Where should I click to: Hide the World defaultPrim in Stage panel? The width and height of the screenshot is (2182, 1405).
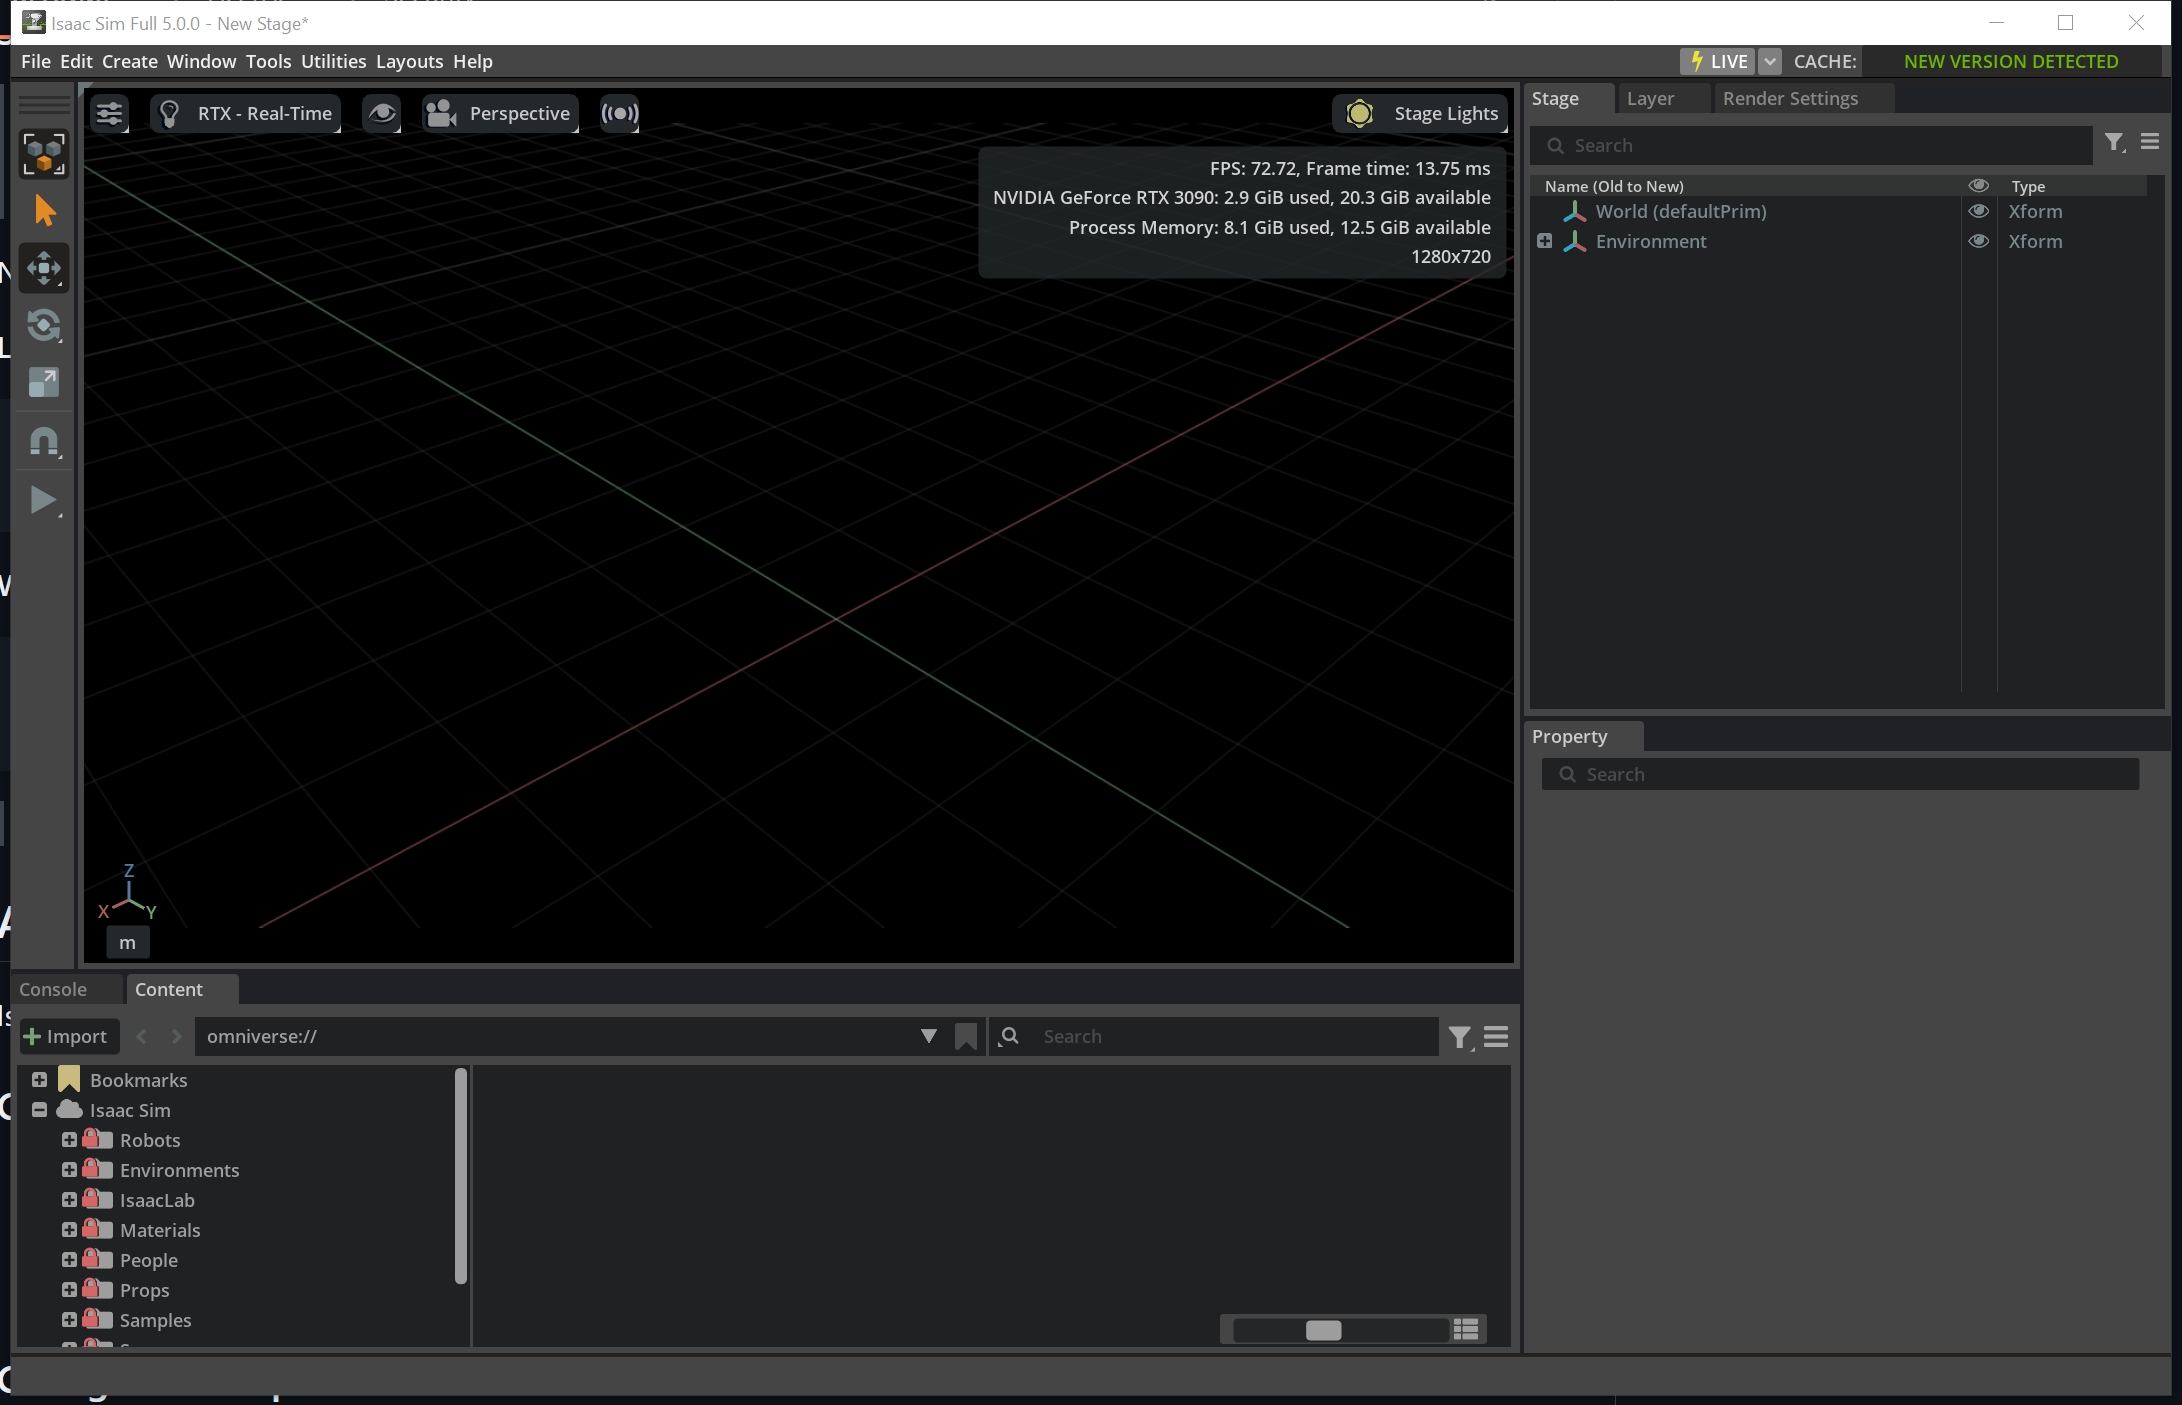click(1980, 211)
